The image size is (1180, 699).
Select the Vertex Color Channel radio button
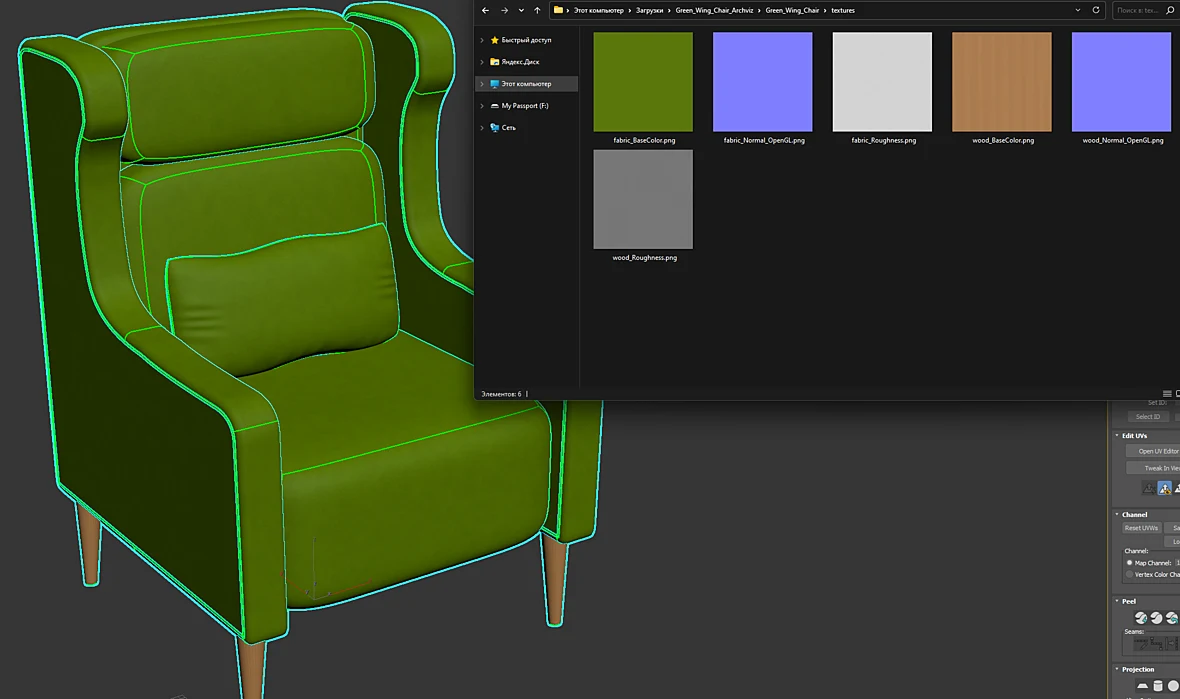pyautogui.click(x=1129, y=575)
